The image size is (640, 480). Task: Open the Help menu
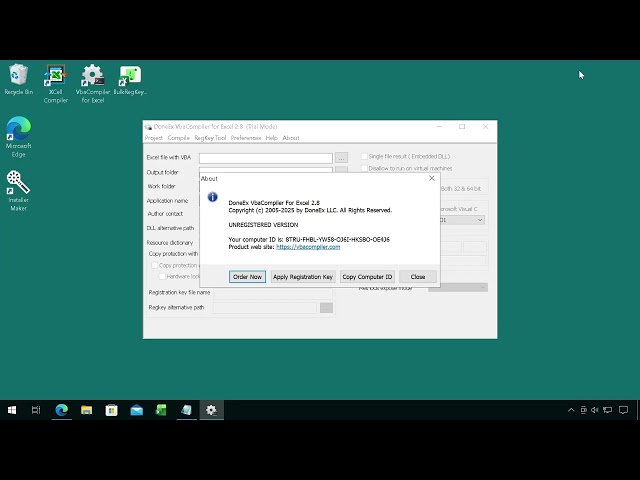(x=271, y=138)
